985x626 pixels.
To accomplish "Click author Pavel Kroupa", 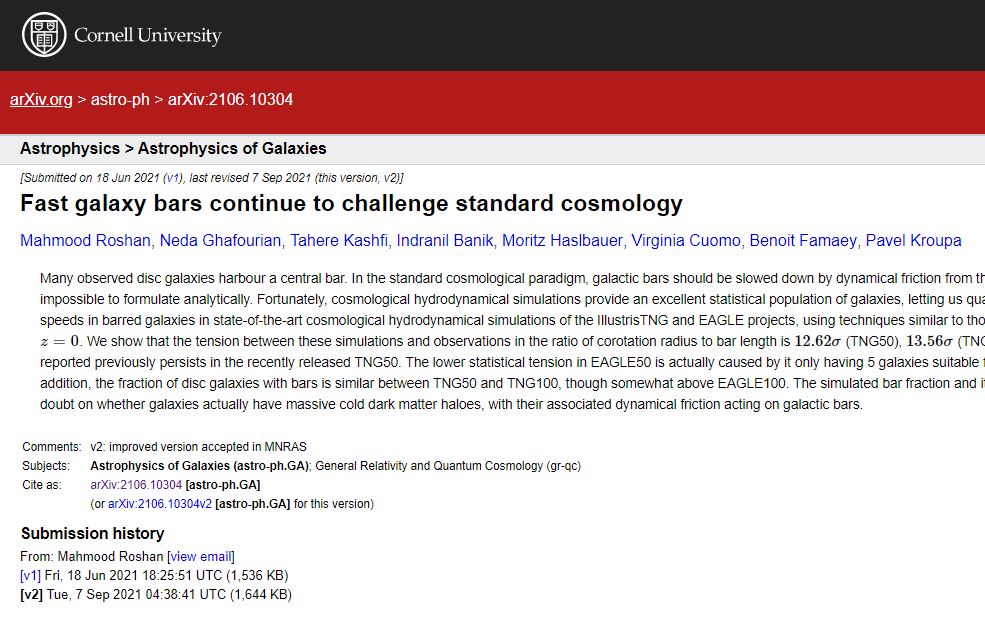I will tap(913, 241).
